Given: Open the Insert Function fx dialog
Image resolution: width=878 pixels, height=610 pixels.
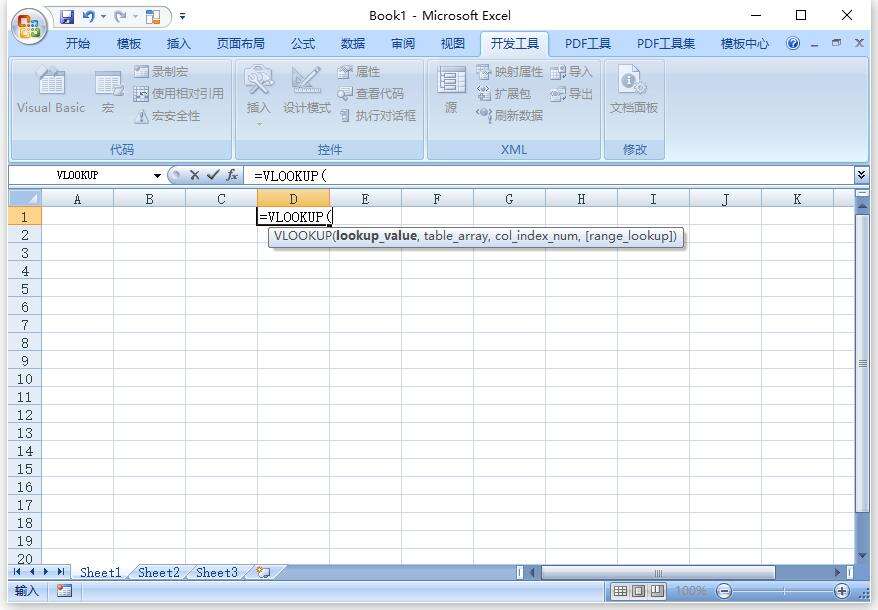Looking at the screenshot, I should pos(232,175).
